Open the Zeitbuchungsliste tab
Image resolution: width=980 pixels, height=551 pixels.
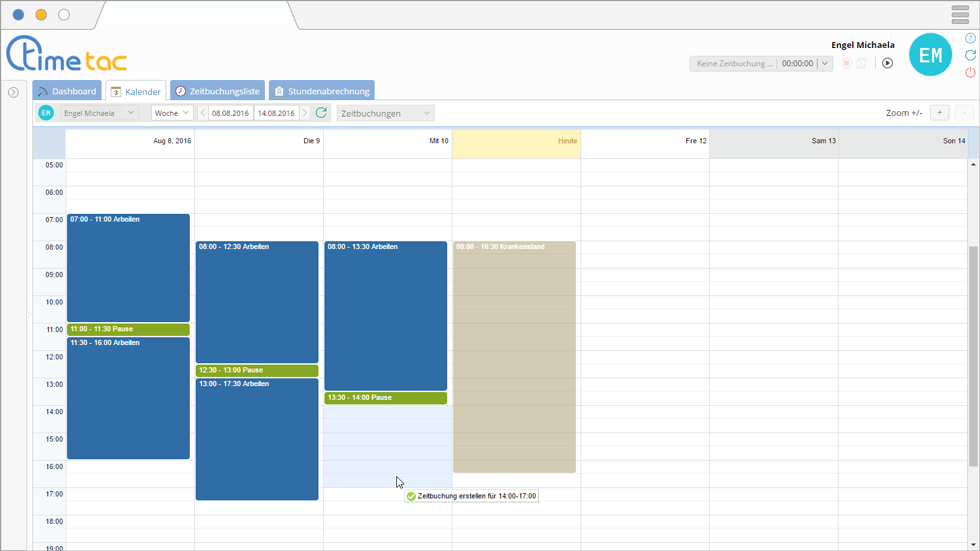coord(216,91)
